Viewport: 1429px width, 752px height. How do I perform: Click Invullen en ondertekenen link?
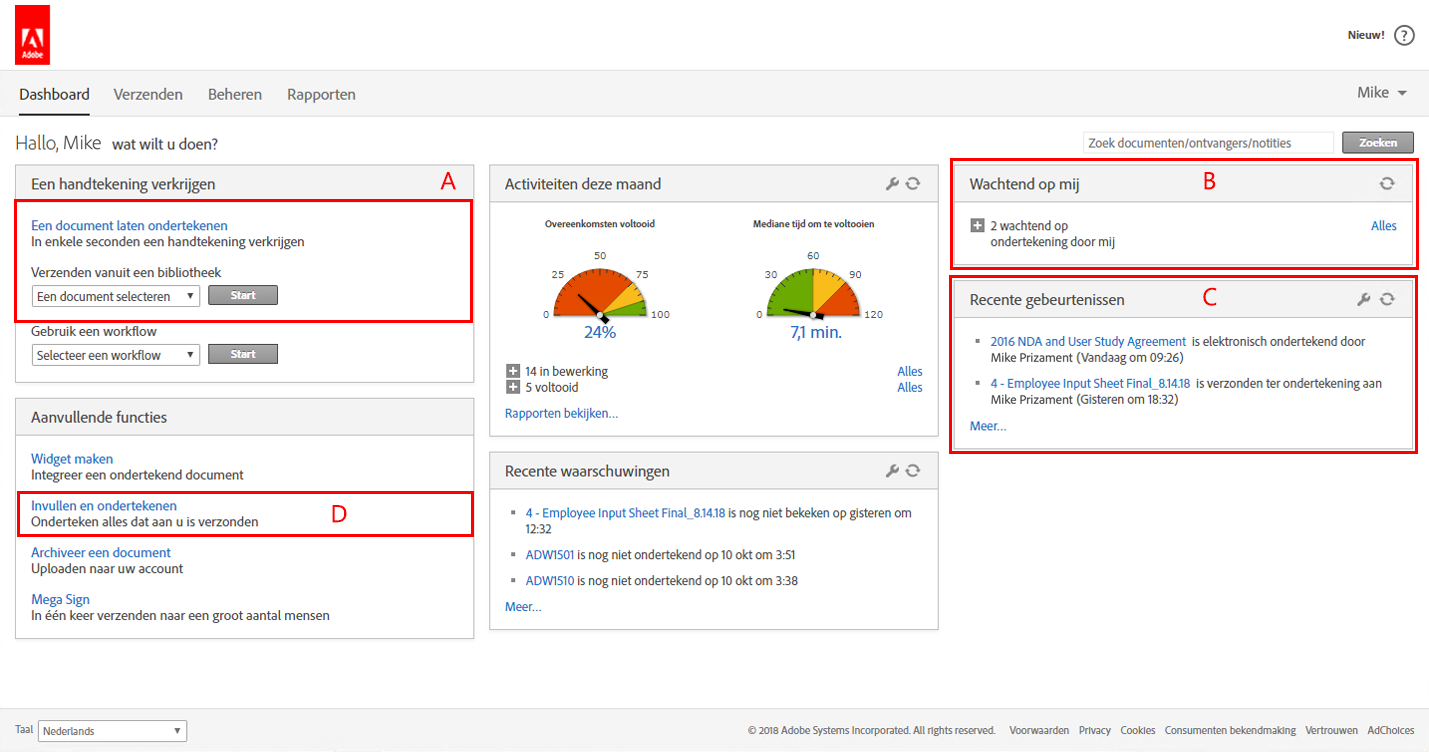click(104, 506)
